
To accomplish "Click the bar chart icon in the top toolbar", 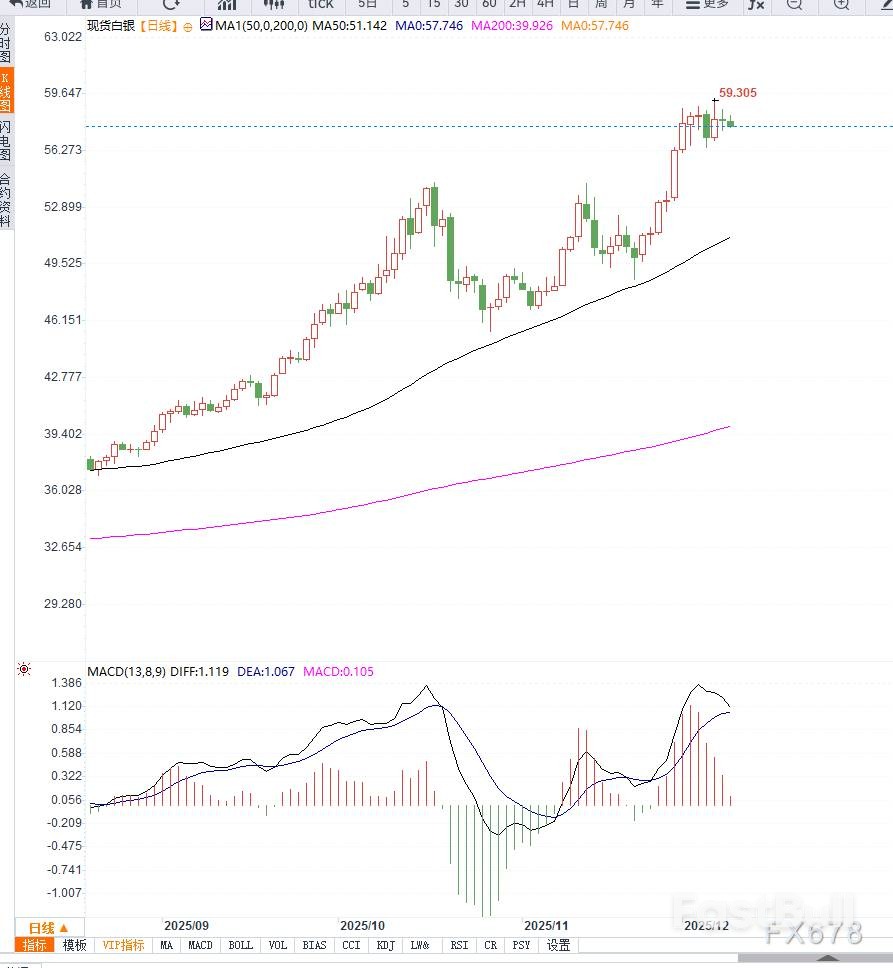I will pyautogui.click(x=227, y=4).
